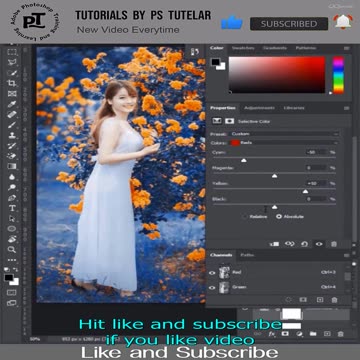The image size is (360, 360).
Task: Select the Hand tool
Action: coord(12,239)
